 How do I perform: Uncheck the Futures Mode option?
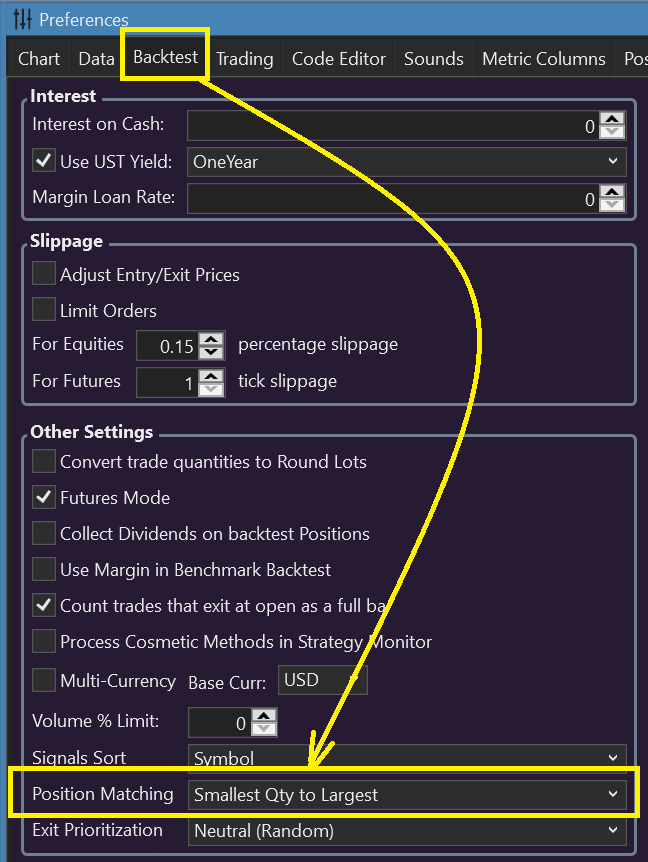tap(43, 497)
